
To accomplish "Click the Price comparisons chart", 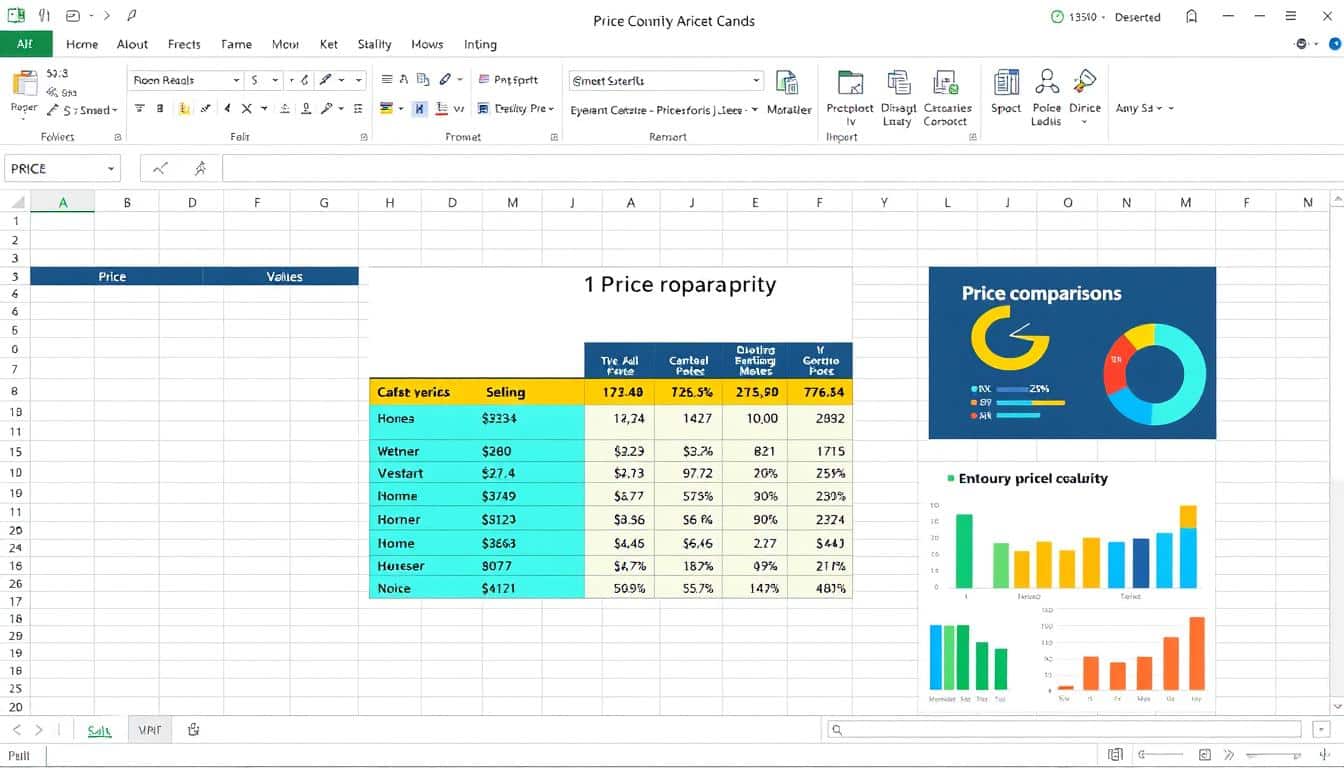I will click(1072, 352).
